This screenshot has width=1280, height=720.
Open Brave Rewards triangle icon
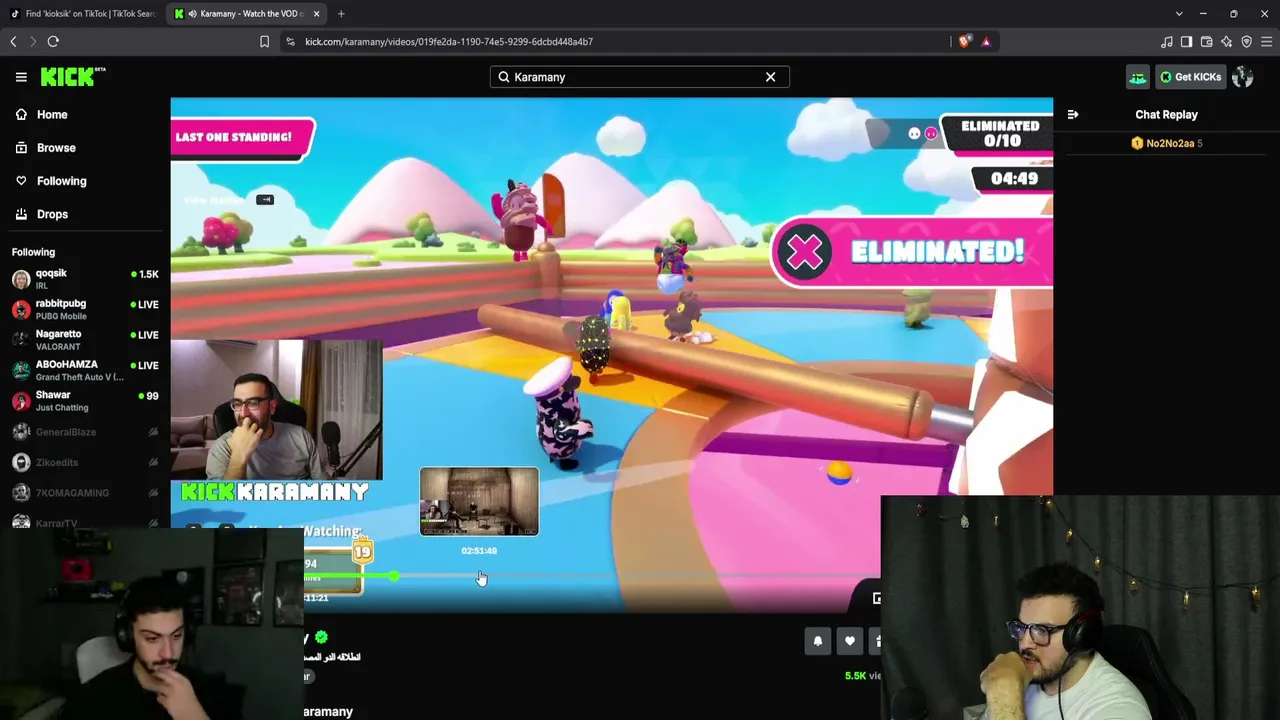986,41
